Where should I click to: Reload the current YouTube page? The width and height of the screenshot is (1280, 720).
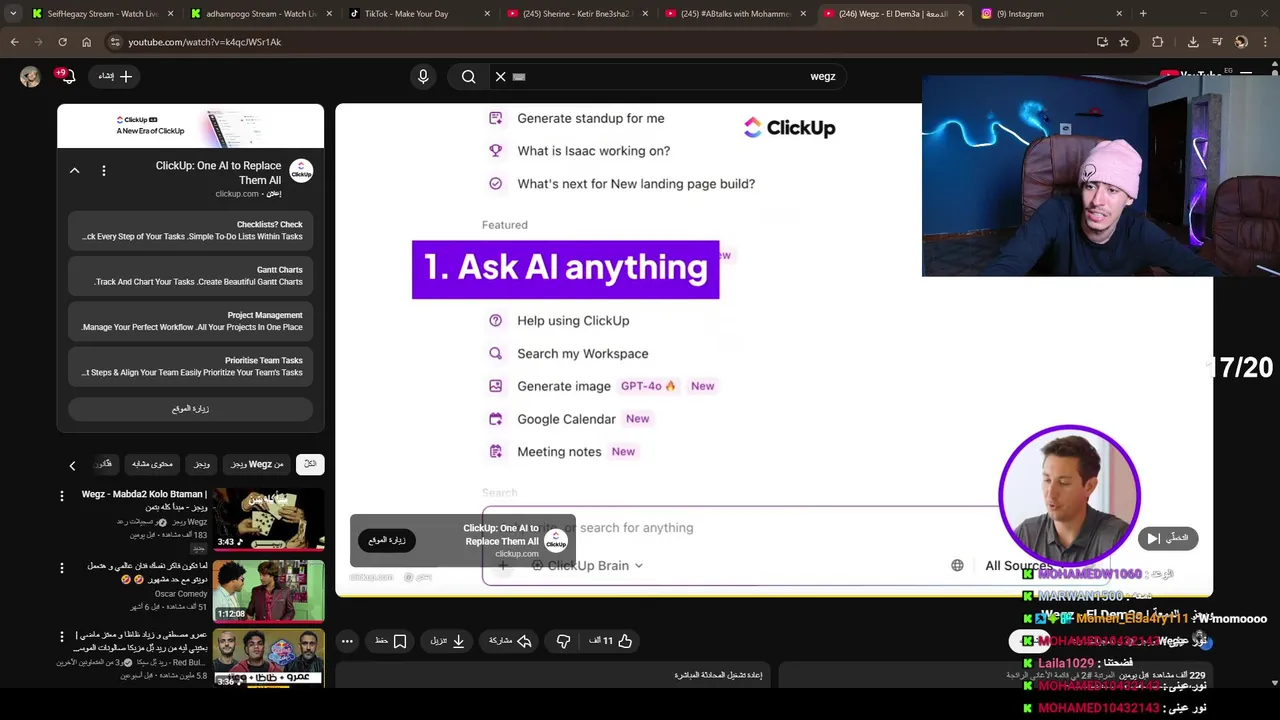[62, 42]
